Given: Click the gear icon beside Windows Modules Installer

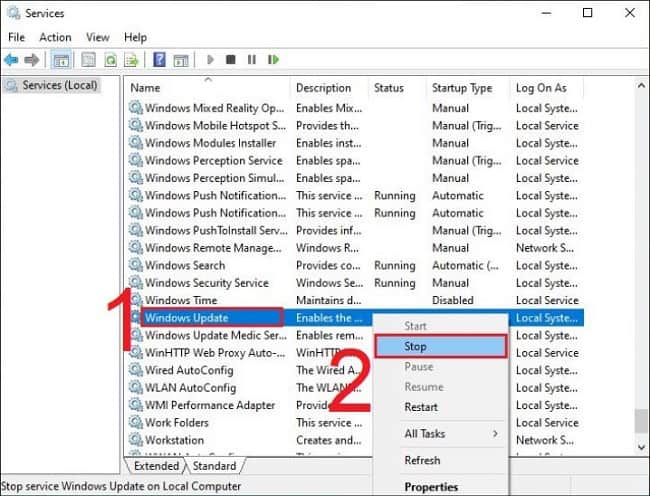Looking at the screenshot, I should (136, 143).
